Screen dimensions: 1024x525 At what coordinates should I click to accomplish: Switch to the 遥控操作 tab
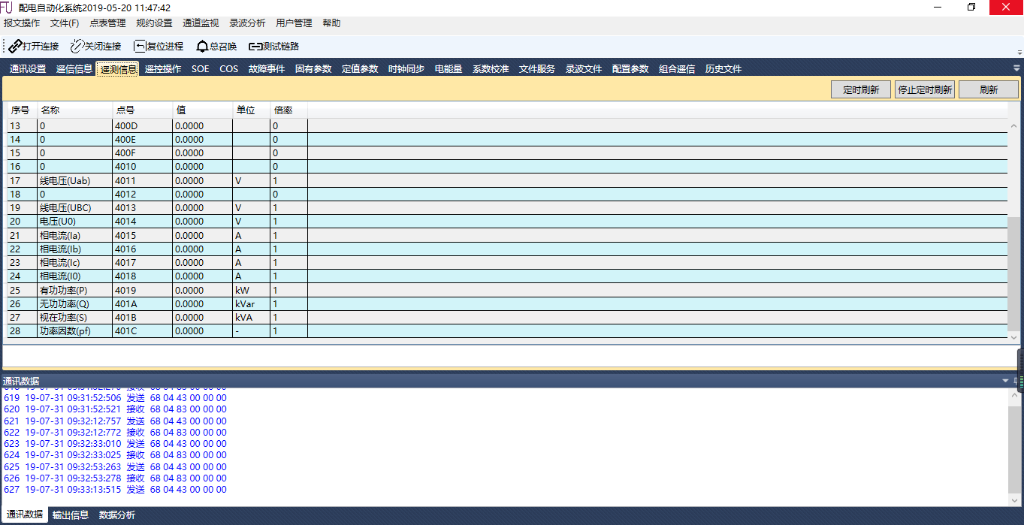[163, 69]
